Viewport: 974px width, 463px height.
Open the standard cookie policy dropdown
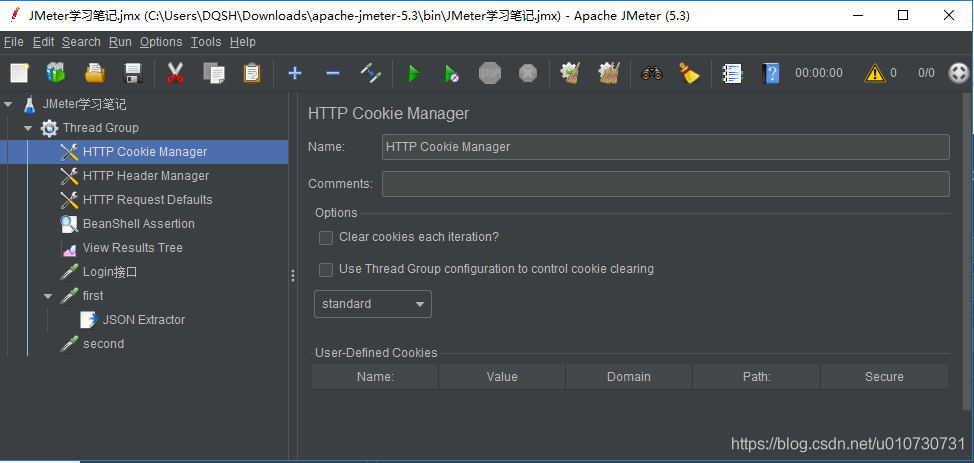[x=373, y=304]
